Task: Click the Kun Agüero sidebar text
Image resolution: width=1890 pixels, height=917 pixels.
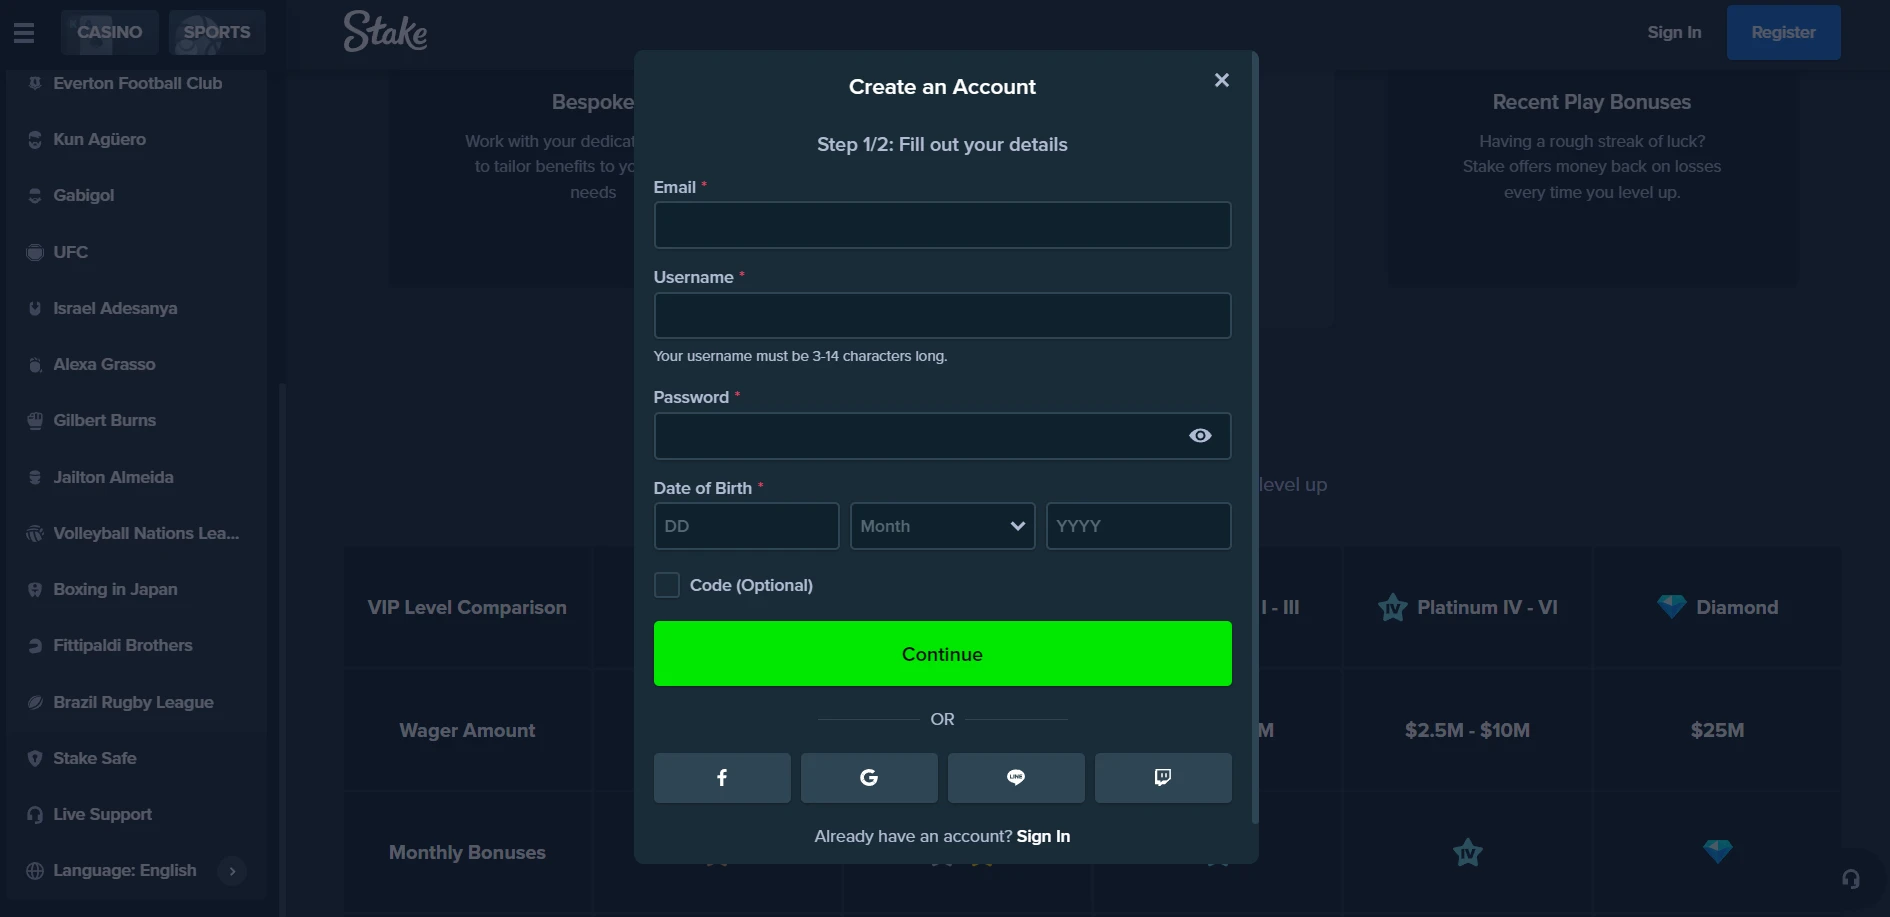Action: click(x=99, y=139)
